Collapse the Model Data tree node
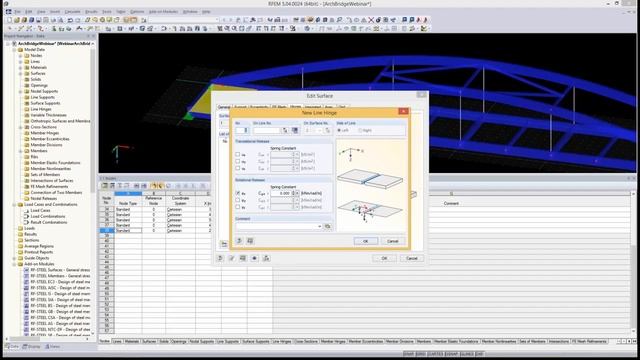Screen dimensions: 640x360 (14, 50)
